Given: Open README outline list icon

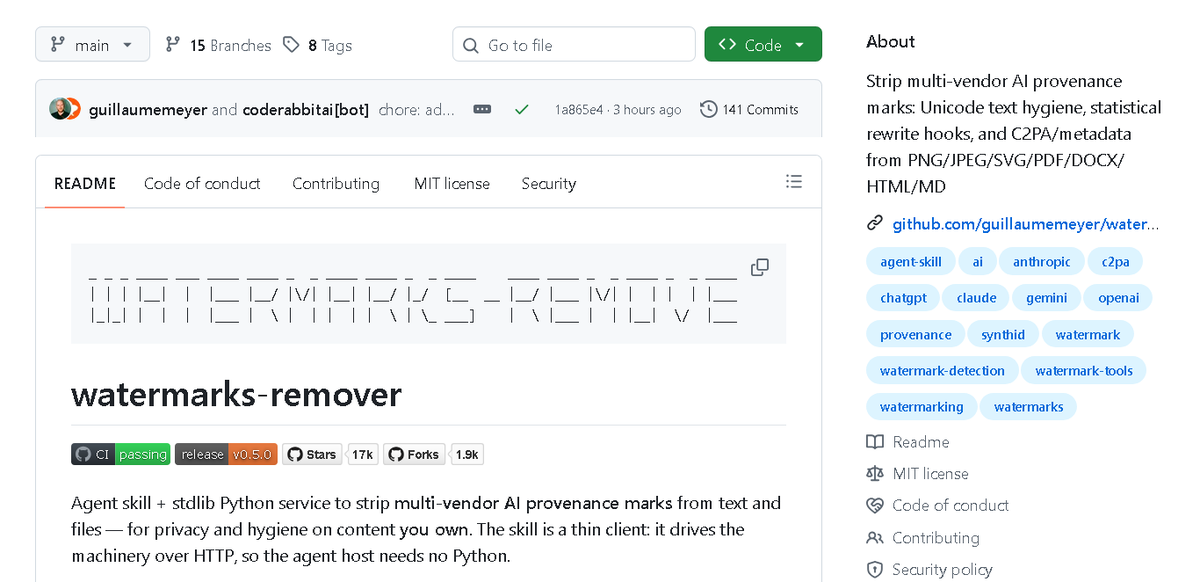Looking at the screenshot, I should click(794, 182).
